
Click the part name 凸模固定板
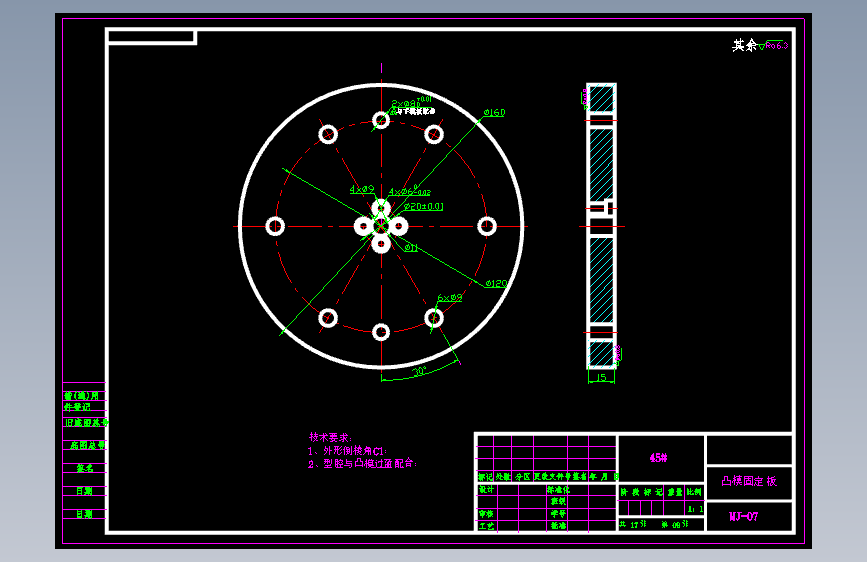pos(749,481)
